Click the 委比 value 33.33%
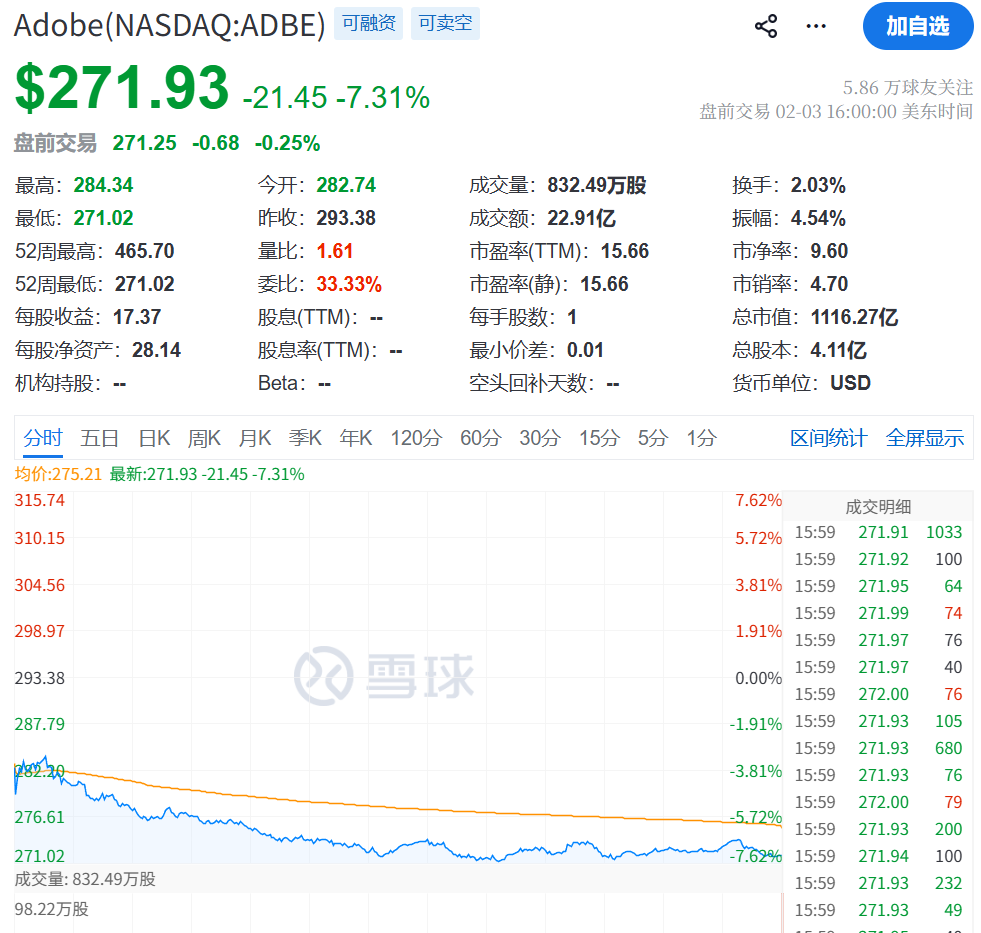 click(x=349, y=284)
